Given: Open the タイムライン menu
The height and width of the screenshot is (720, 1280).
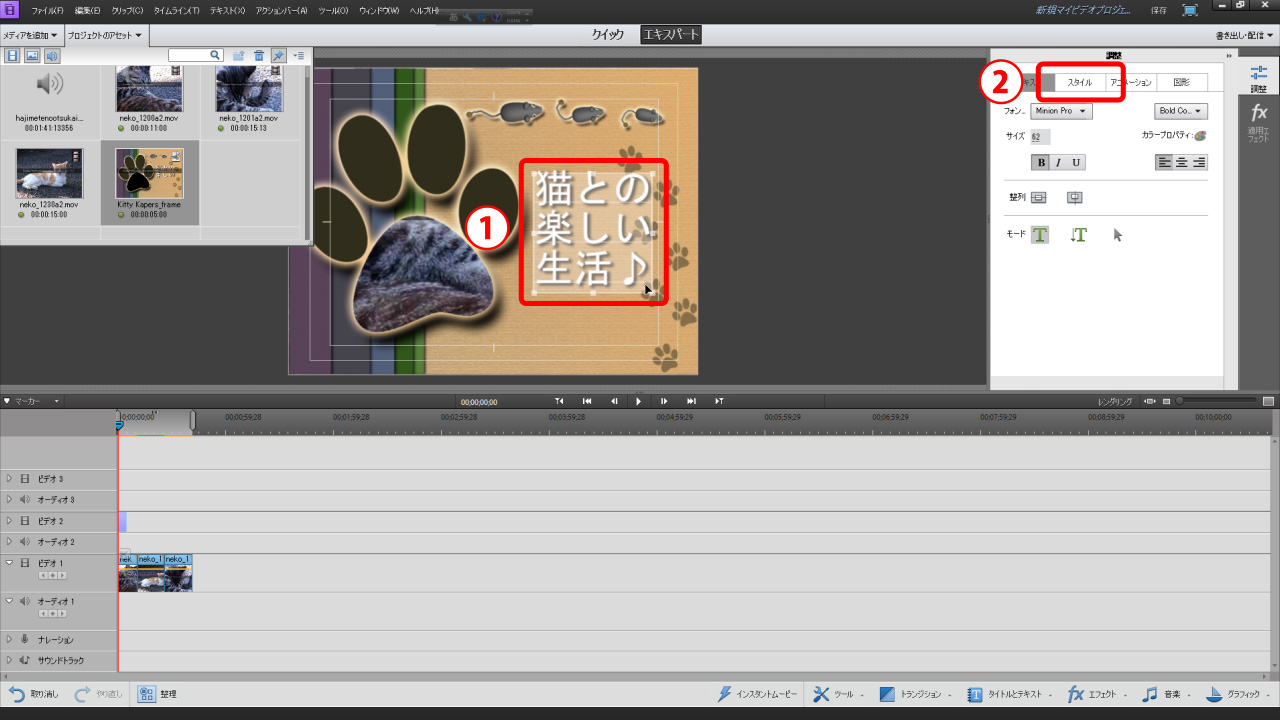Looking at the screenshot, I should coord(176,10).
